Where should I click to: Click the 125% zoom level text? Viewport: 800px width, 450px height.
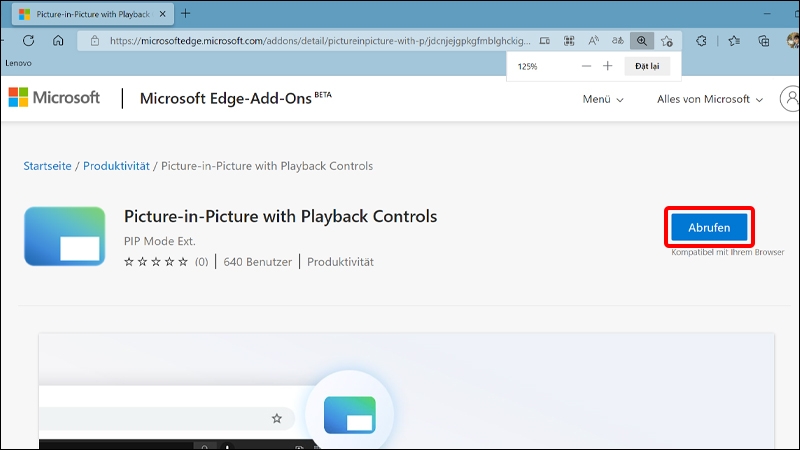tap(528, 66)
